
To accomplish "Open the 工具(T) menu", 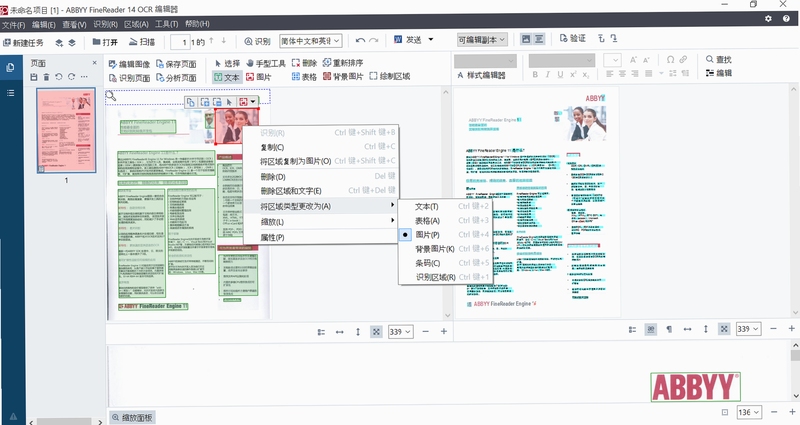I will [x=167, y=24].
